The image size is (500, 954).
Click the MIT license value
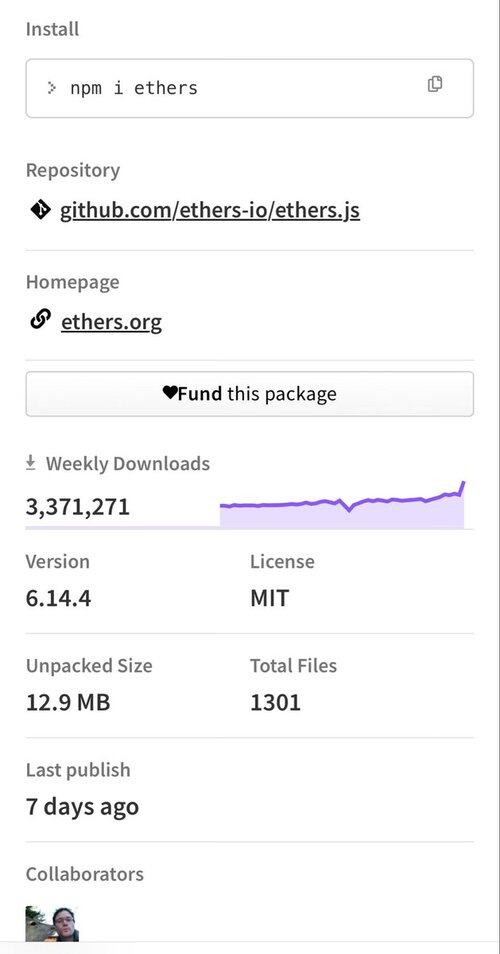click(x=269, y=598)
